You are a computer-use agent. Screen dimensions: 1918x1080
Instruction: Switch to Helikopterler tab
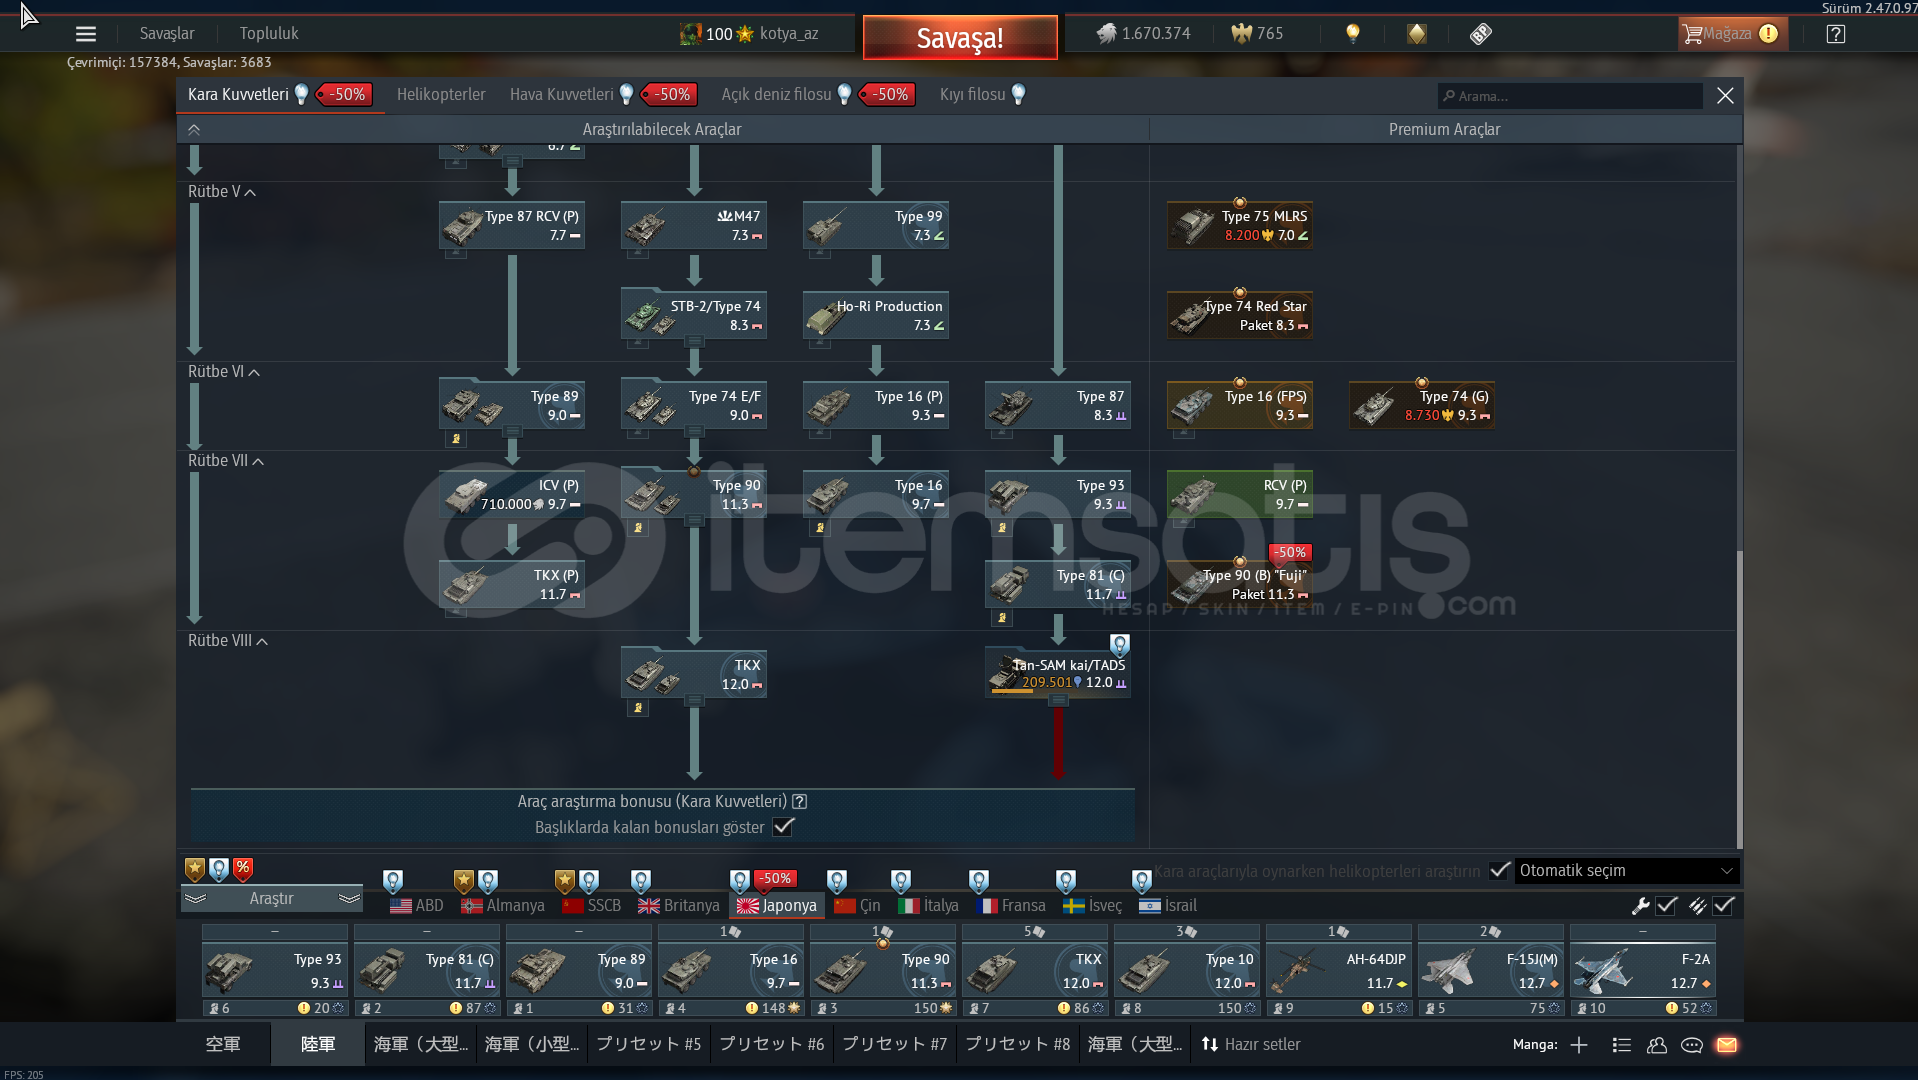click(x=441, y=95)
